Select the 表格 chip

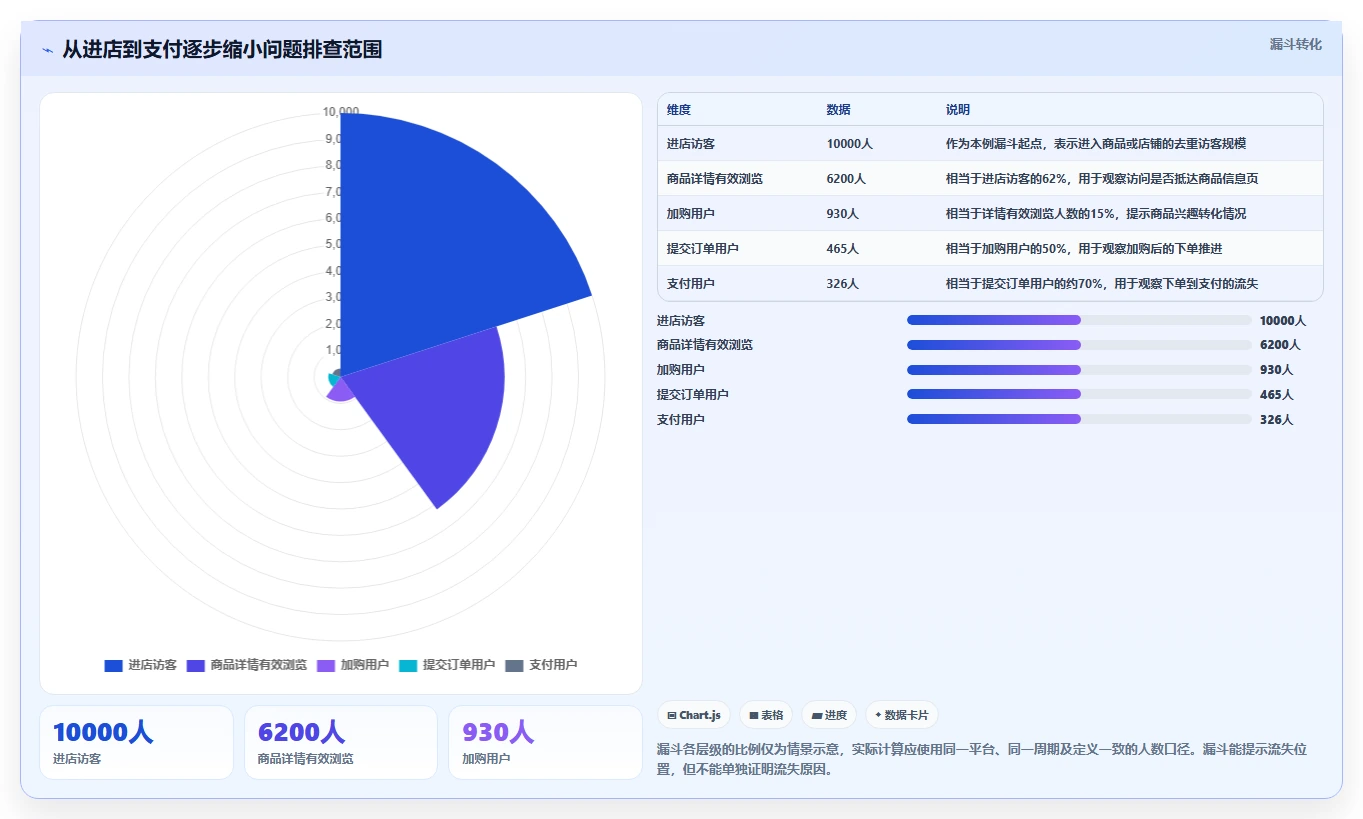pyautogui.click(x=766, y=715)
